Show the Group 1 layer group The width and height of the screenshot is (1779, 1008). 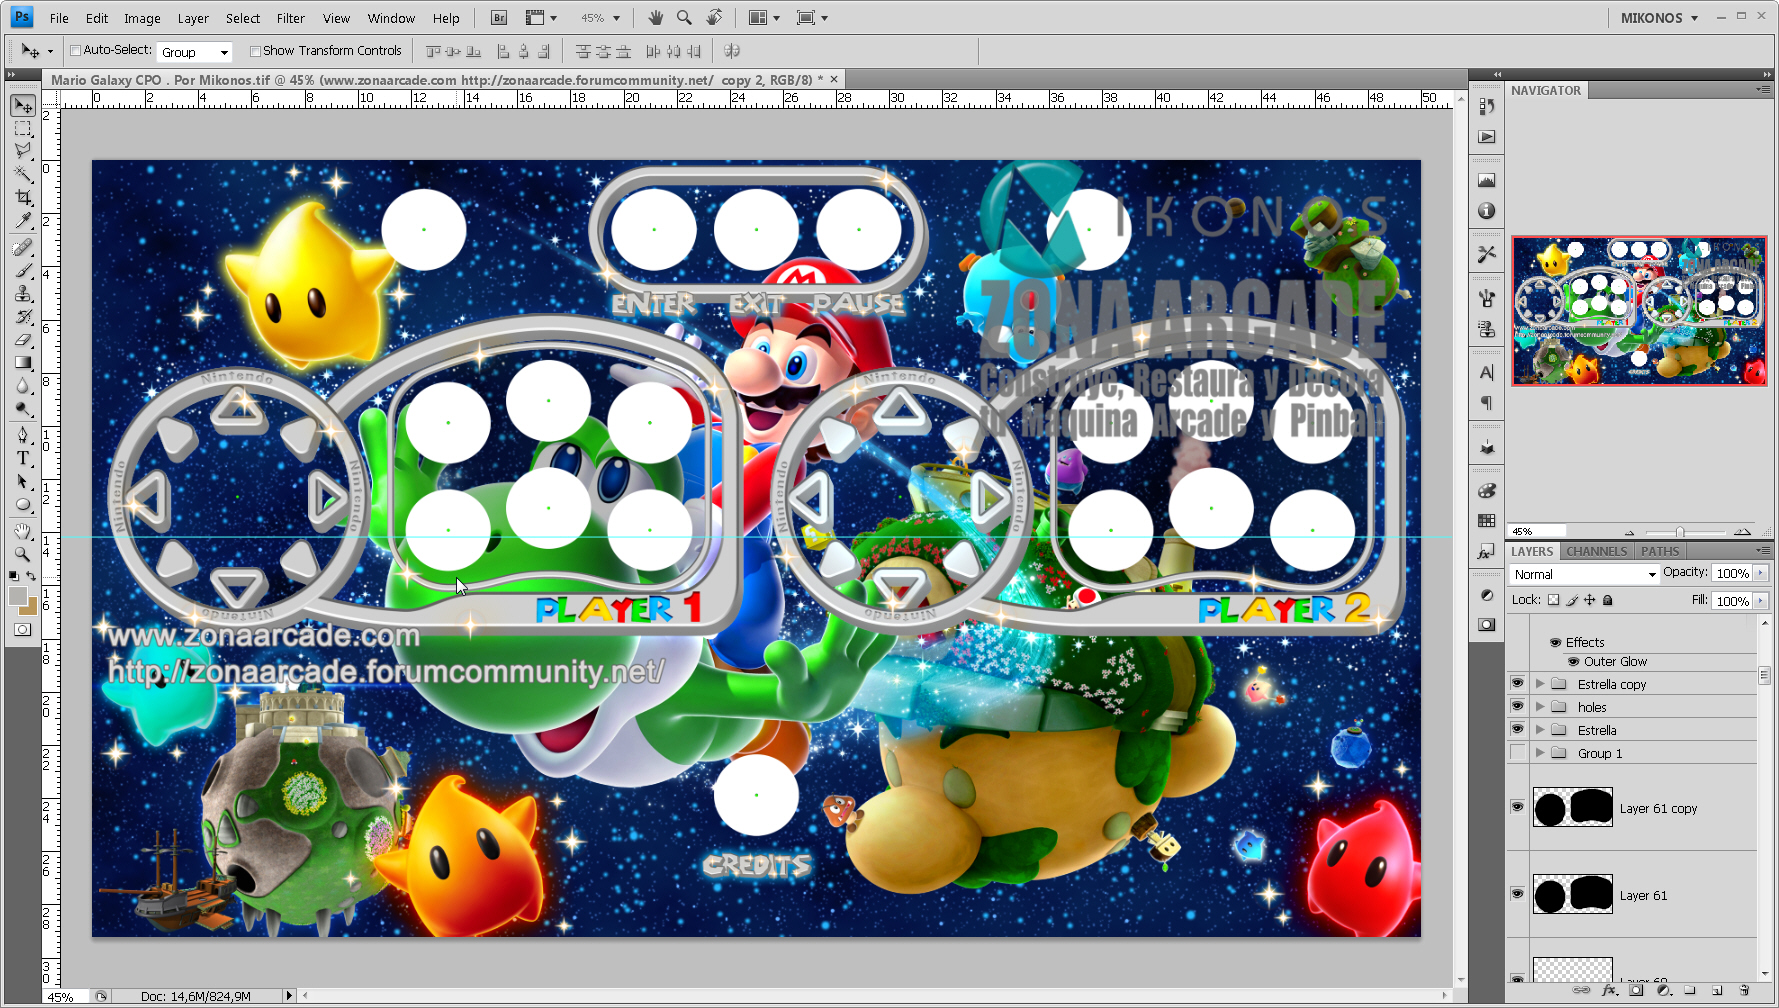[1517, 752]
